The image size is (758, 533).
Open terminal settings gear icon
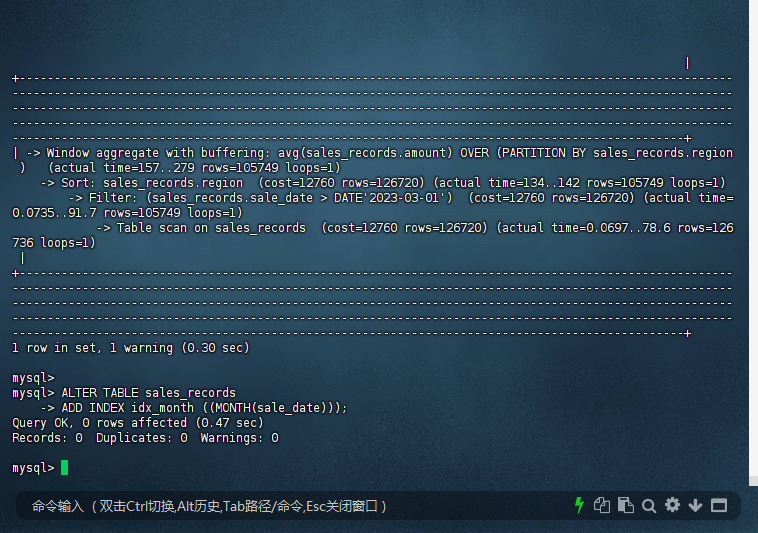(x=672, y=505)
